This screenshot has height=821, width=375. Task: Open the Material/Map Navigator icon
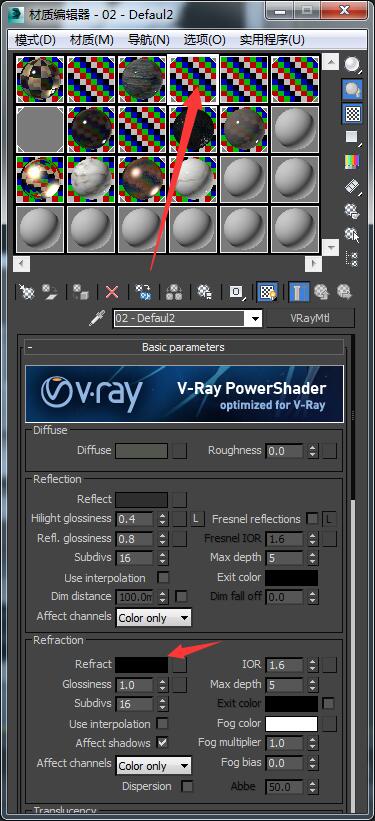pos(352,258)
